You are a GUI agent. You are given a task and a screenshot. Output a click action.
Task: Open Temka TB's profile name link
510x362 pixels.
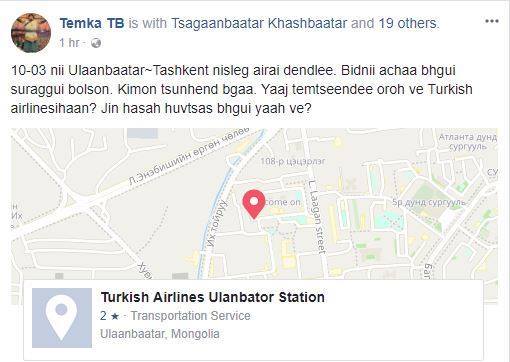[x=92, y=23]
